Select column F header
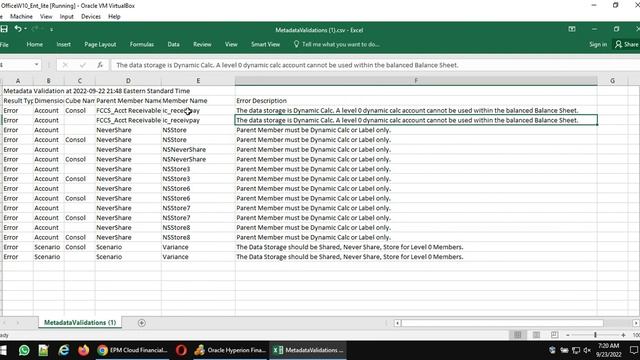Screen dimensions: 640x360 coord(416,81)
